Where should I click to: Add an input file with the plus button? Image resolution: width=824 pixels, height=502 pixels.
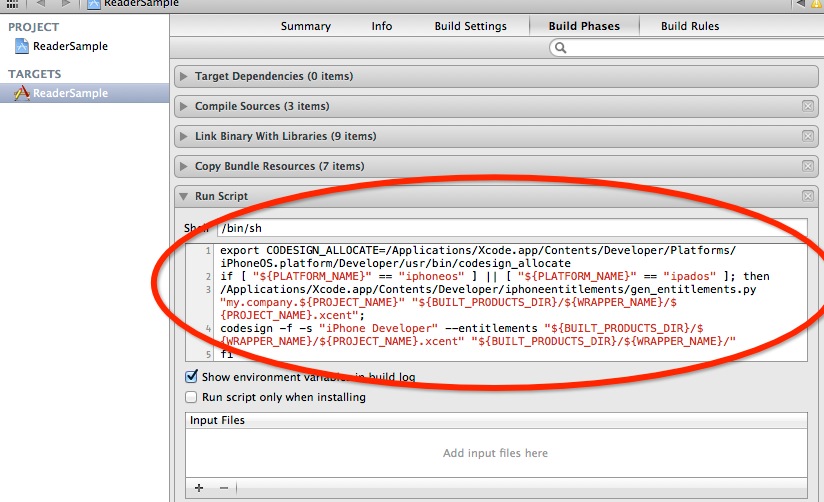(x=199, y=488)
